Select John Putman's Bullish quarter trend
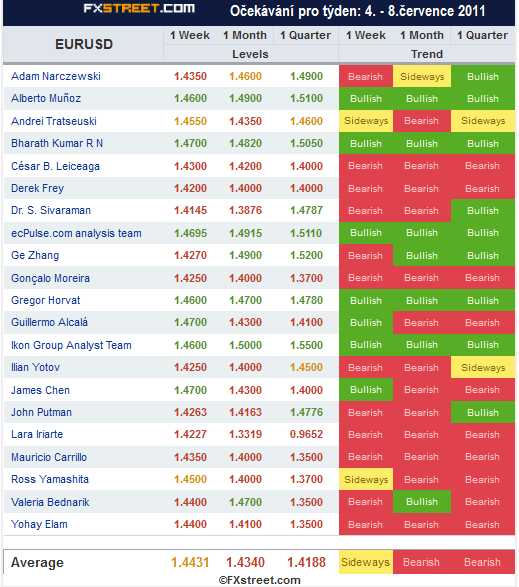 pos(483,412)
